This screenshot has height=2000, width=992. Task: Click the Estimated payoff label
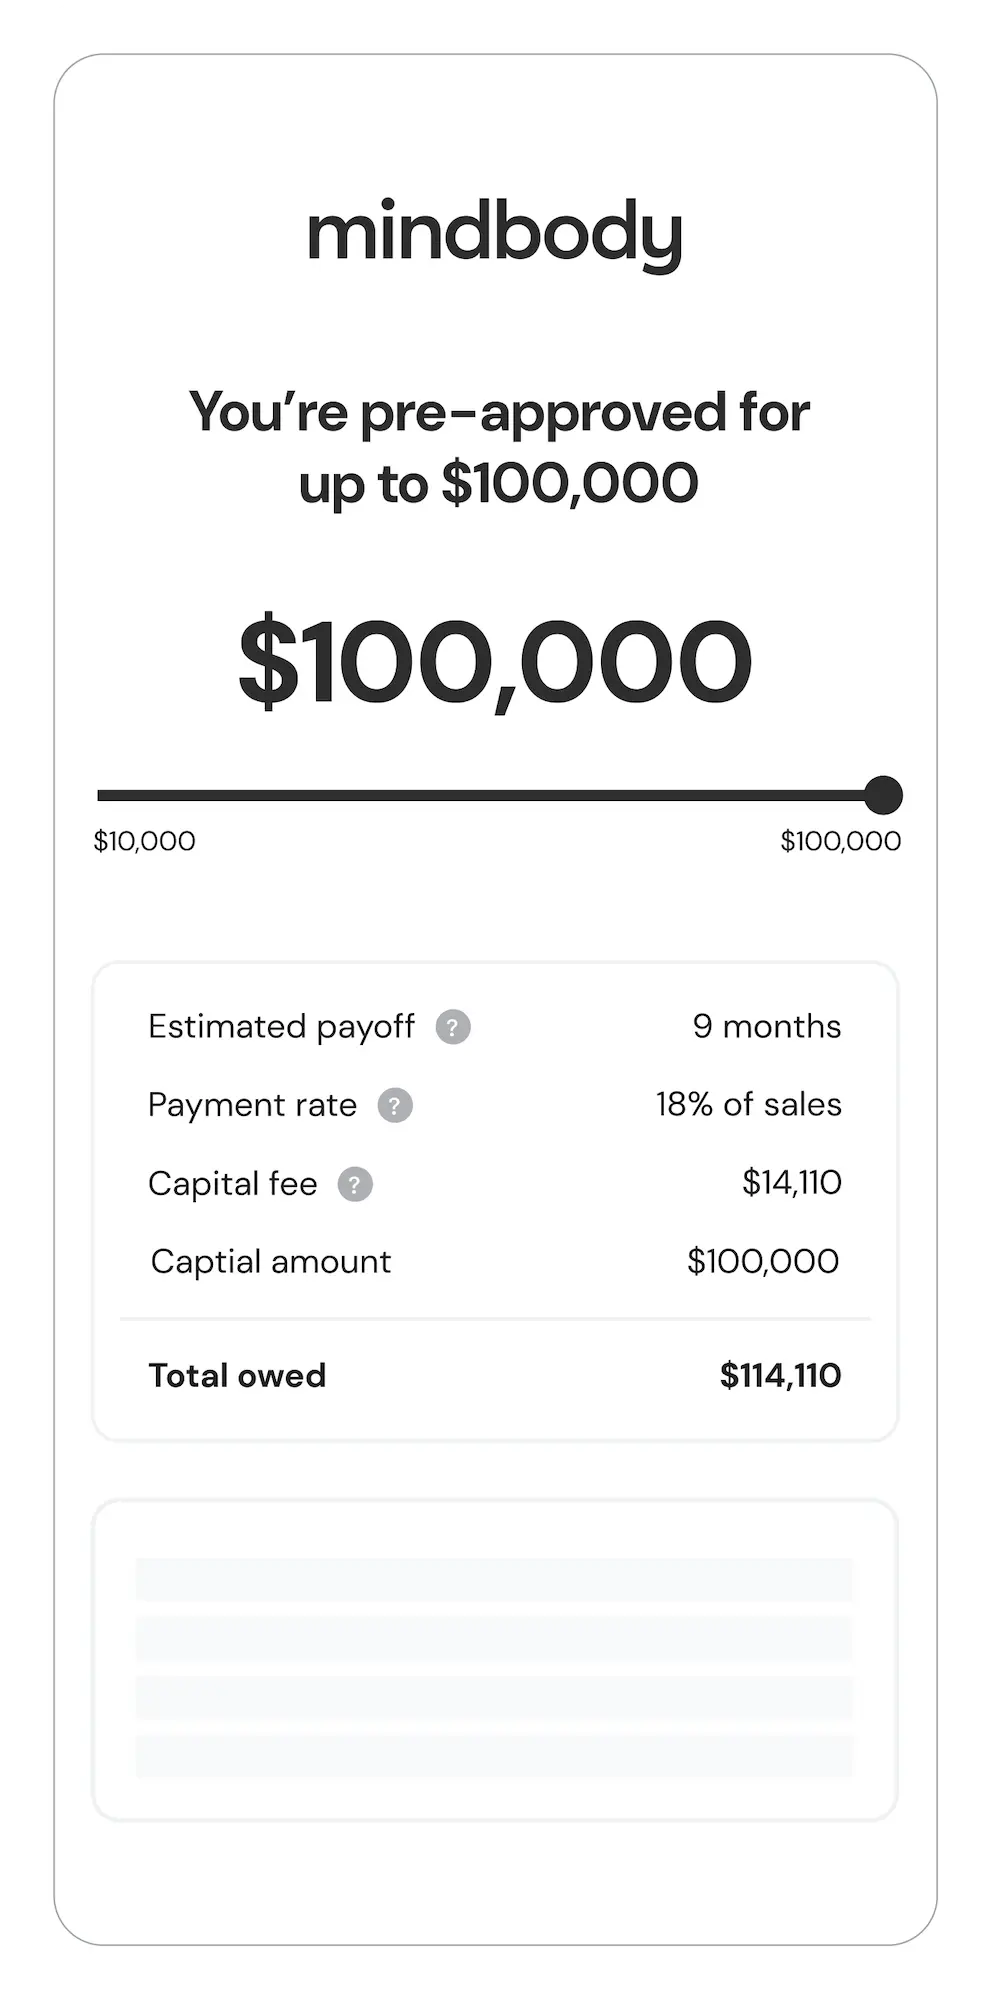pyautogui.click(x=281, y=1027)
